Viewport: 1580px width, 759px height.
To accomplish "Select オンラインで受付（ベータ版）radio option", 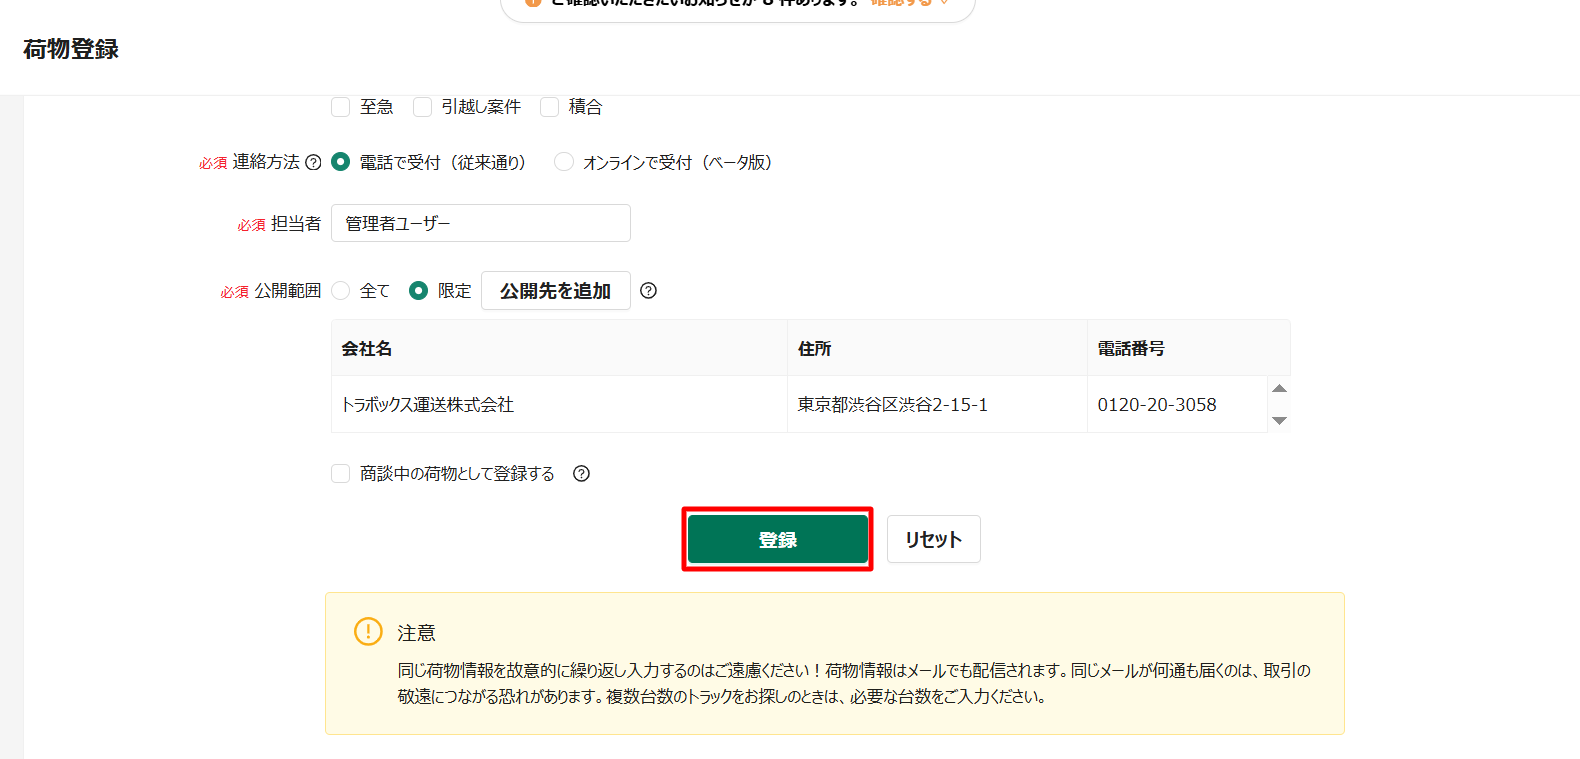I will pyautogui.click(x=564, y=161).
